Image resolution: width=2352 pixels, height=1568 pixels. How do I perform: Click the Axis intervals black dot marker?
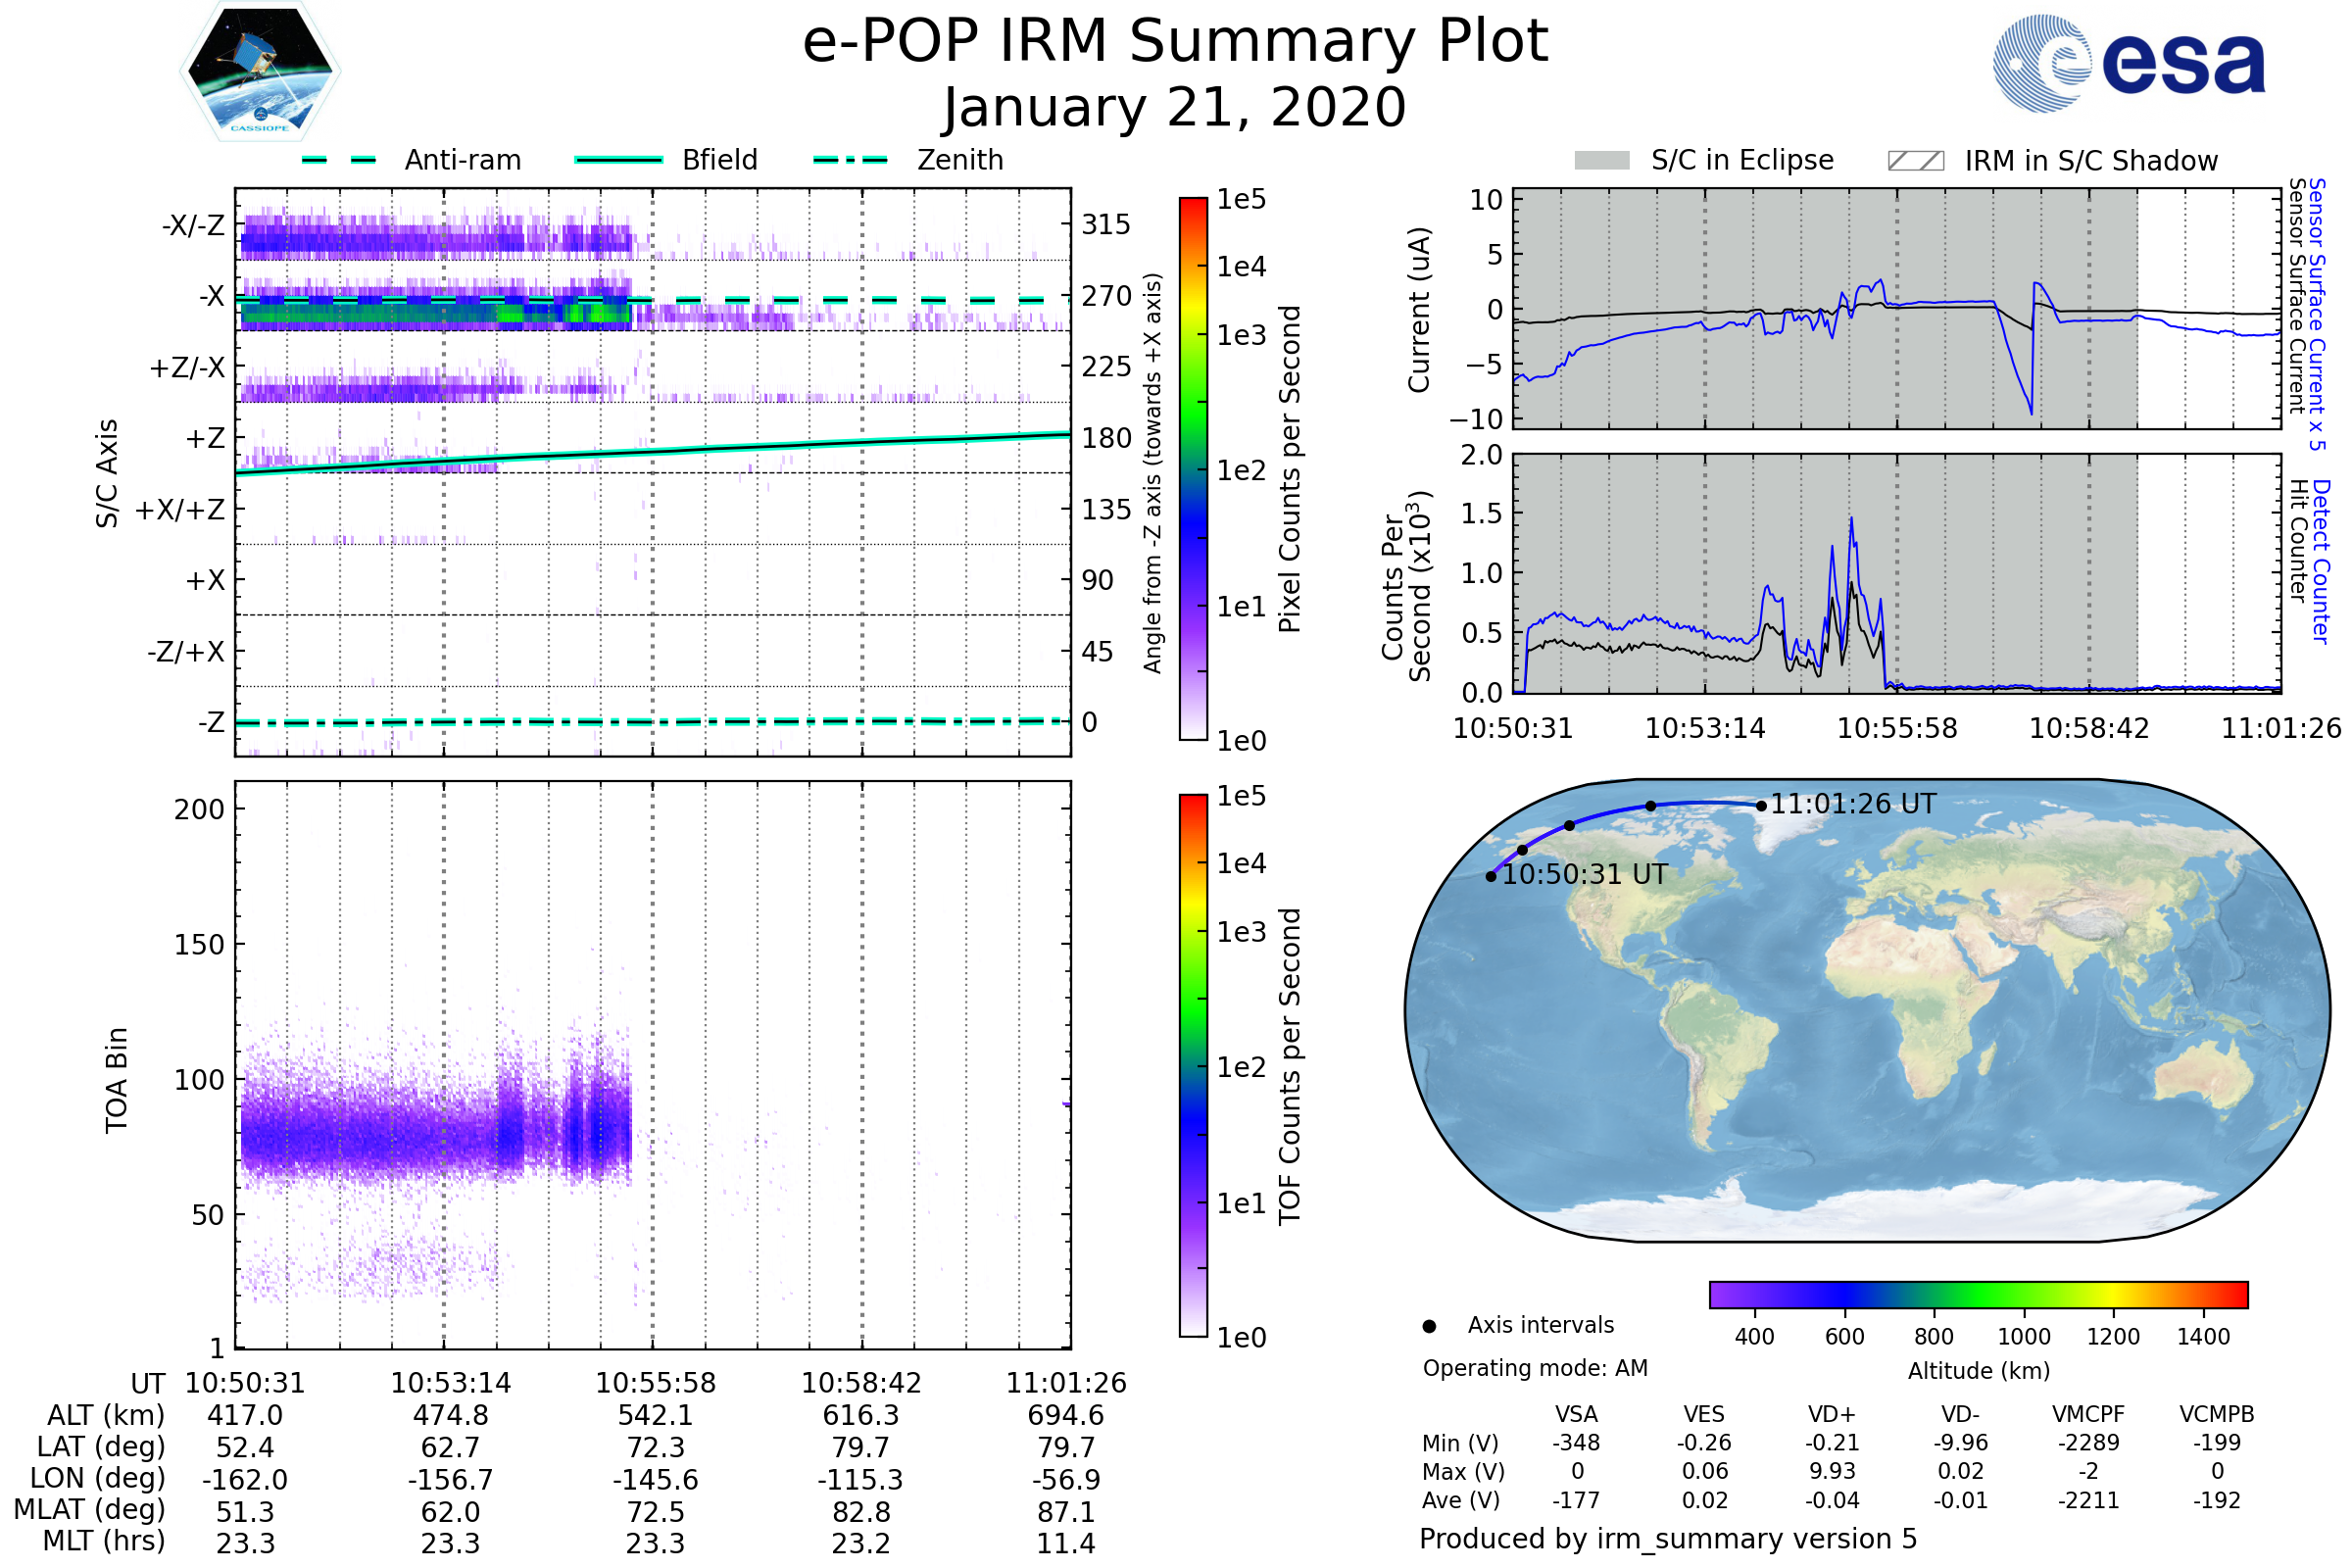click(1429, 1327)
